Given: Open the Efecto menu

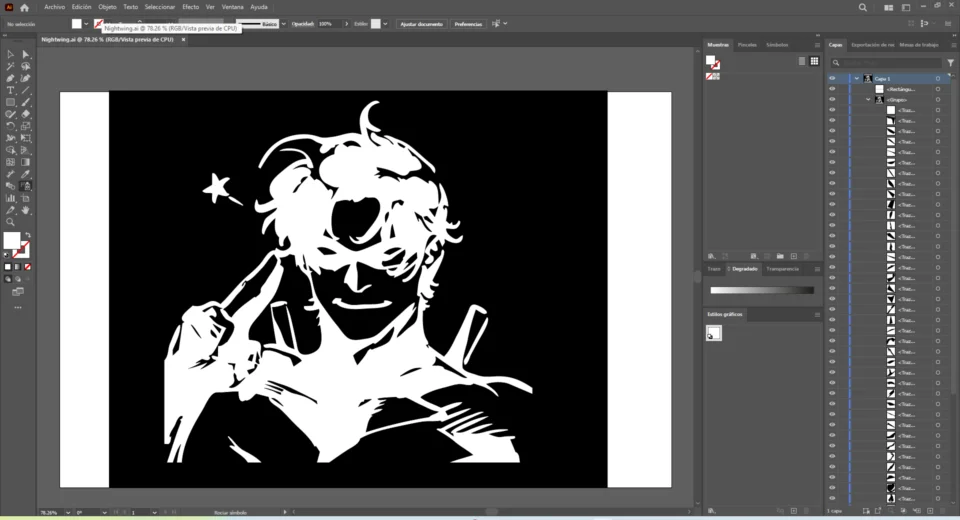Looking at the screenshot, I should coord(190,7).
